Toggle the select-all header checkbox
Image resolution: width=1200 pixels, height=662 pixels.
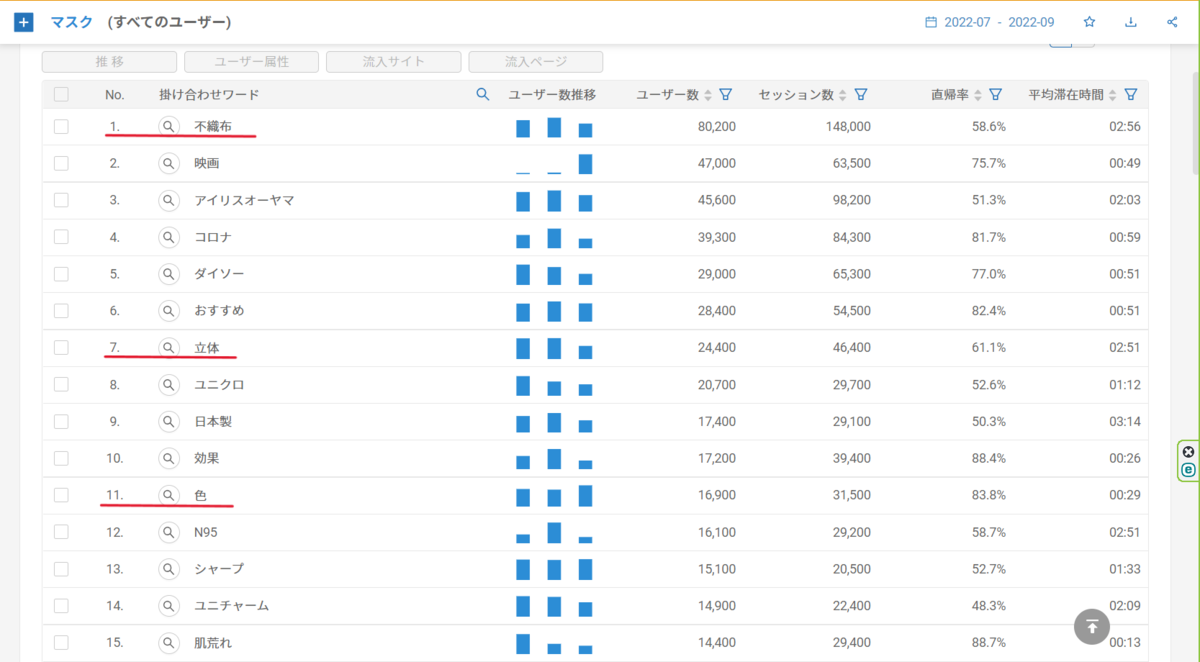(62, 95)
